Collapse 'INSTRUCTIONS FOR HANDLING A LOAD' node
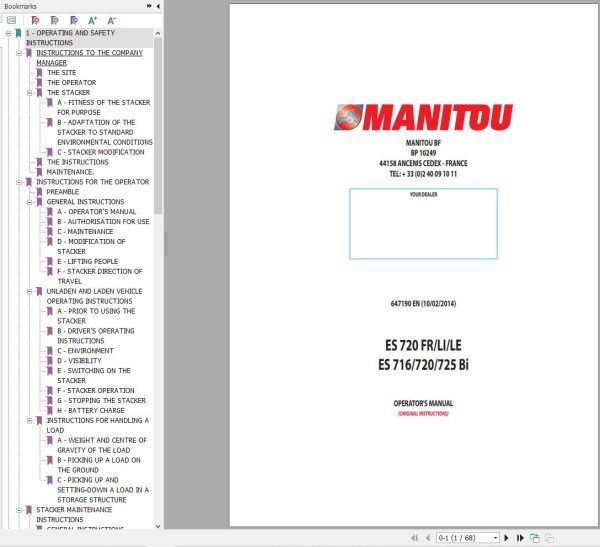 pos(29,421)
